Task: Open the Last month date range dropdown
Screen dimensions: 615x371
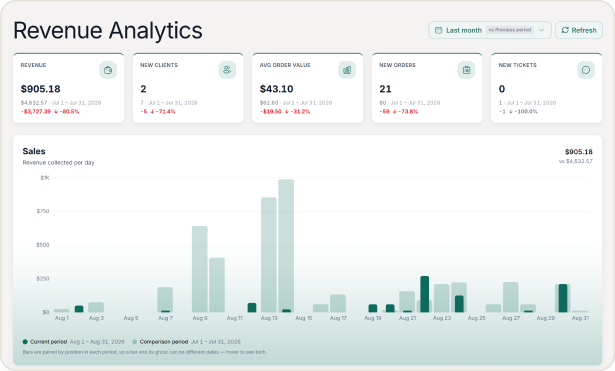Action: (x=489, y=30)
